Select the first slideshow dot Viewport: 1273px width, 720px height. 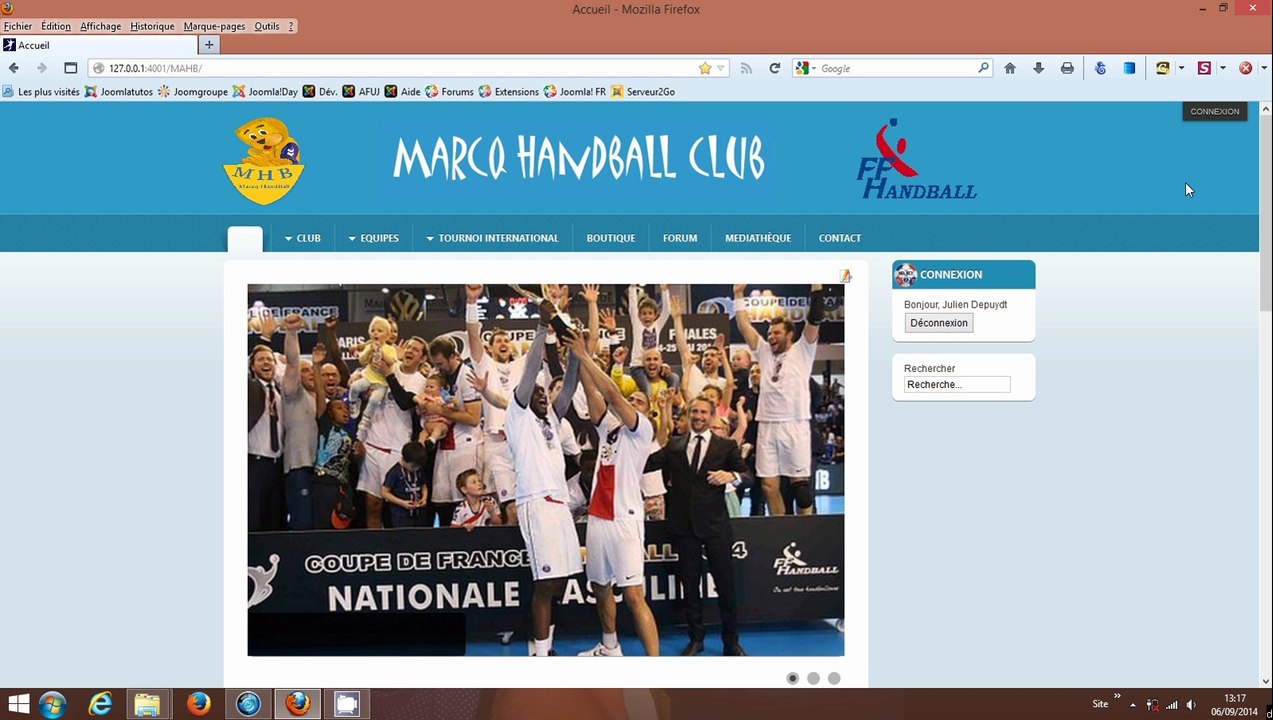pyautogui.click(x=792, y=678)
